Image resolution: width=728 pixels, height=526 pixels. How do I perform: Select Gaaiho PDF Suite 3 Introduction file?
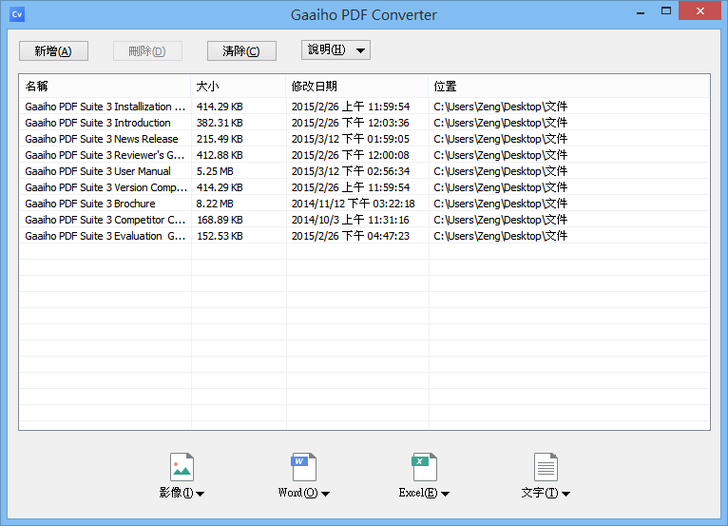coord(98,123)
